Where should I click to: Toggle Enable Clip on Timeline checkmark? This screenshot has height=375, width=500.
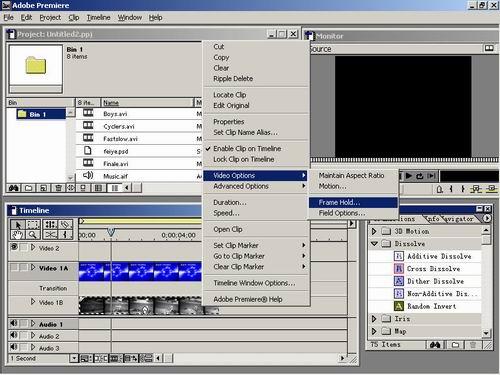[247, 149]
